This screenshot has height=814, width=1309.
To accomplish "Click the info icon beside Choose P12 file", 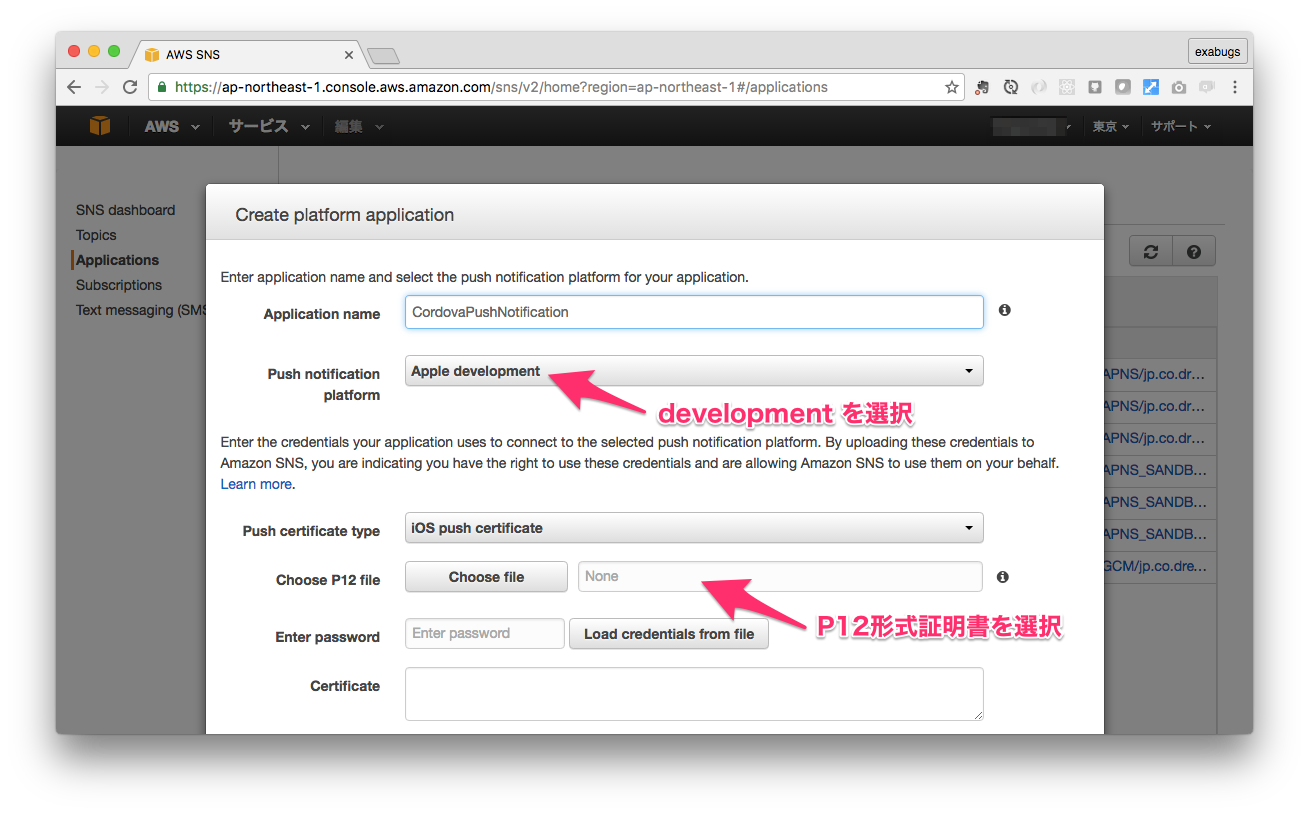I will click(1003, 577).
